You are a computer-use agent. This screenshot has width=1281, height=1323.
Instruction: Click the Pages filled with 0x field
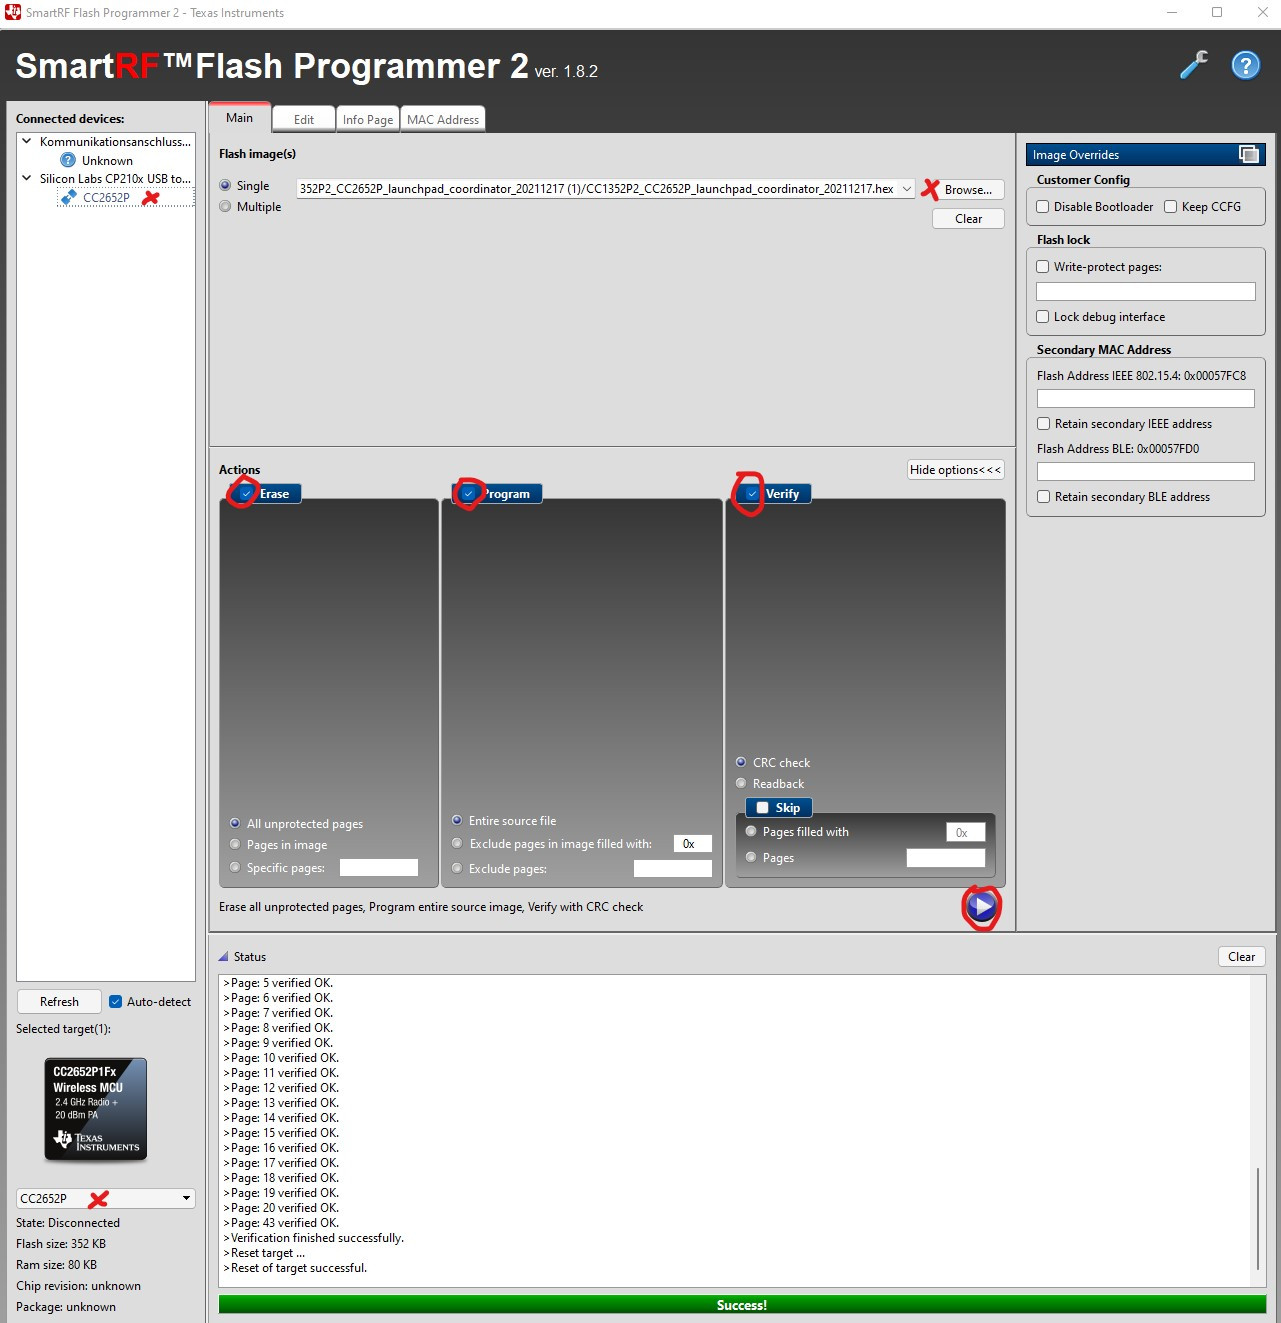(x=966, y=832)
